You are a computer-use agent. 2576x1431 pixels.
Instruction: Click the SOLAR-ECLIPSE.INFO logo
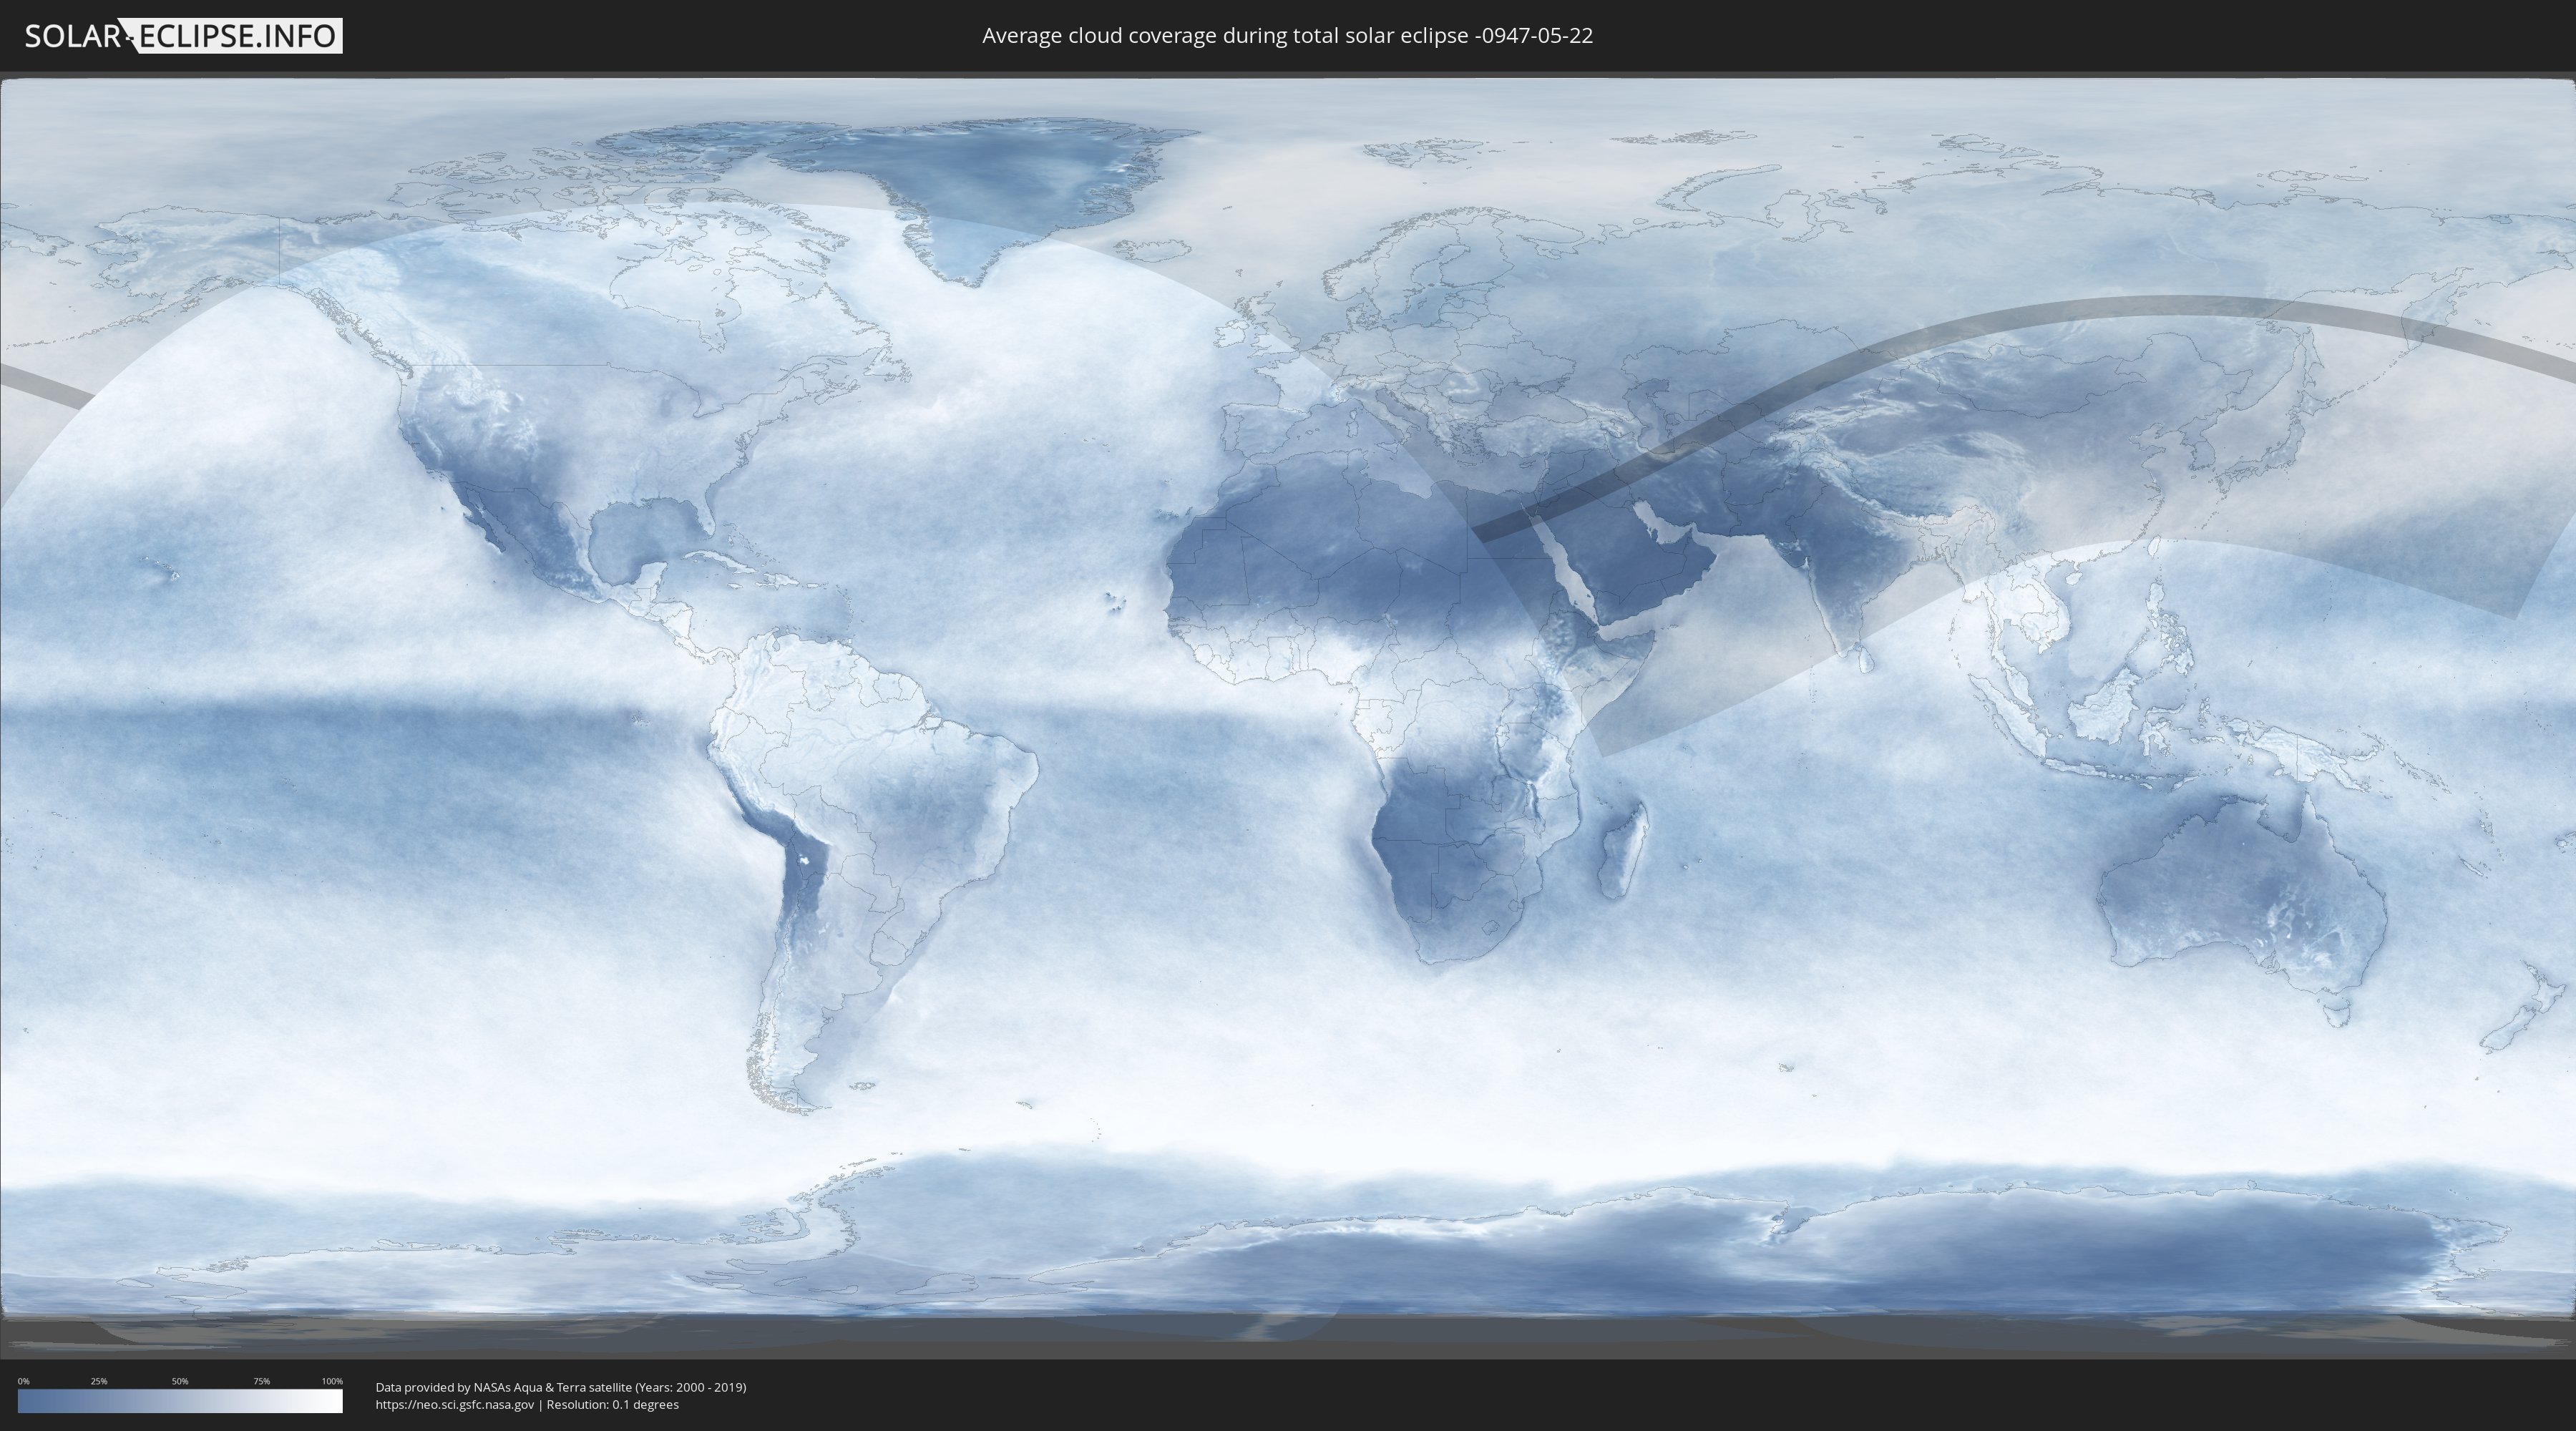point(183,36)
